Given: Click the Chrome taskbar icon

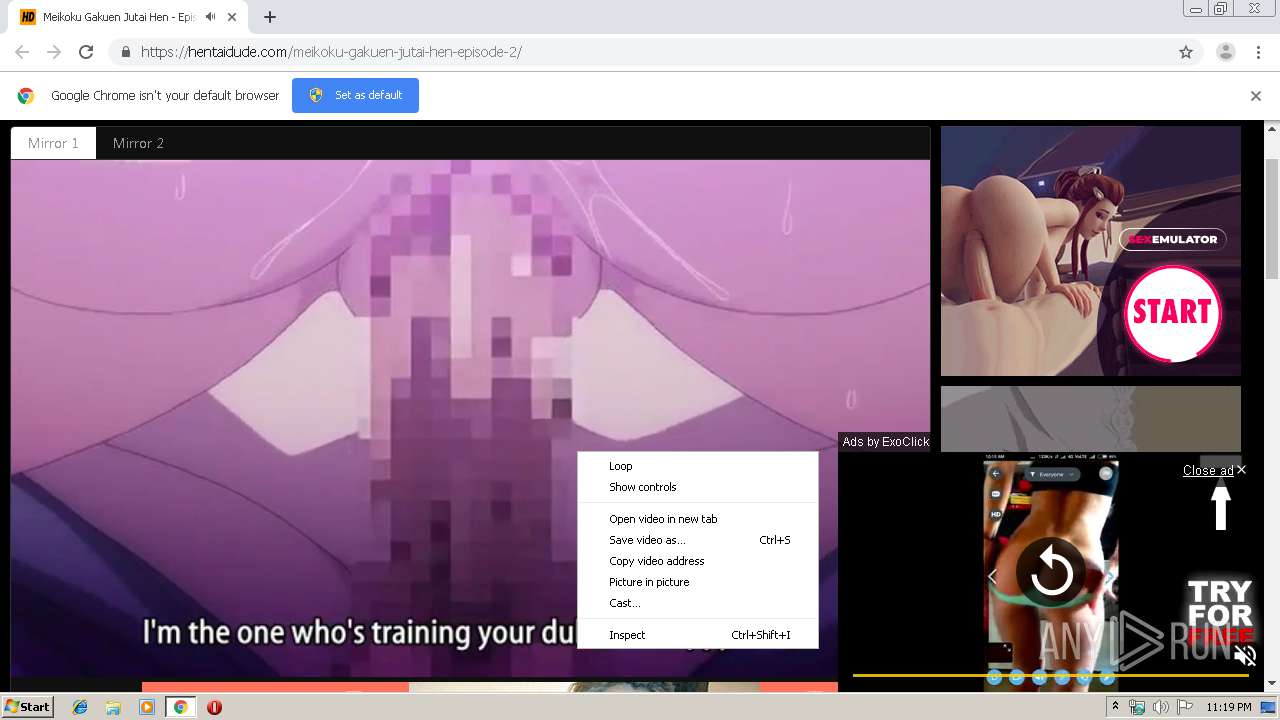Looking at the screenshot, I should tap(180, 707).
